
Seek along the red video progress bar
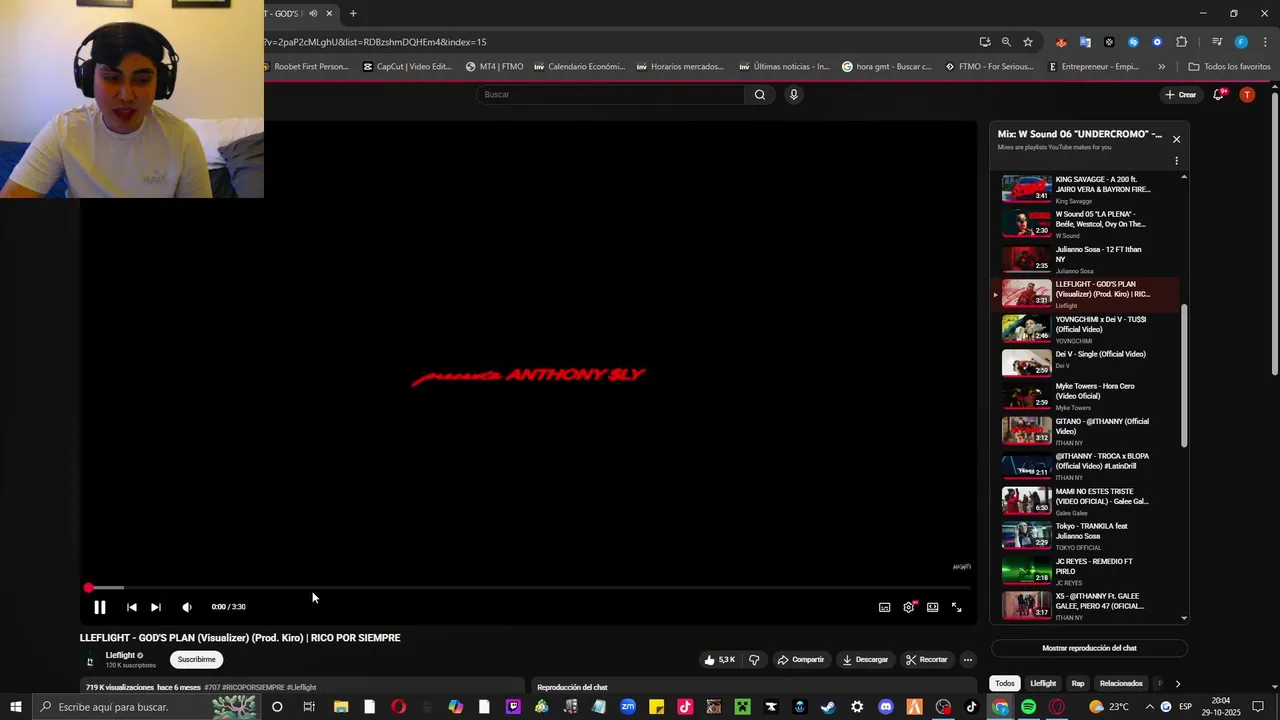tap(528, 588)
